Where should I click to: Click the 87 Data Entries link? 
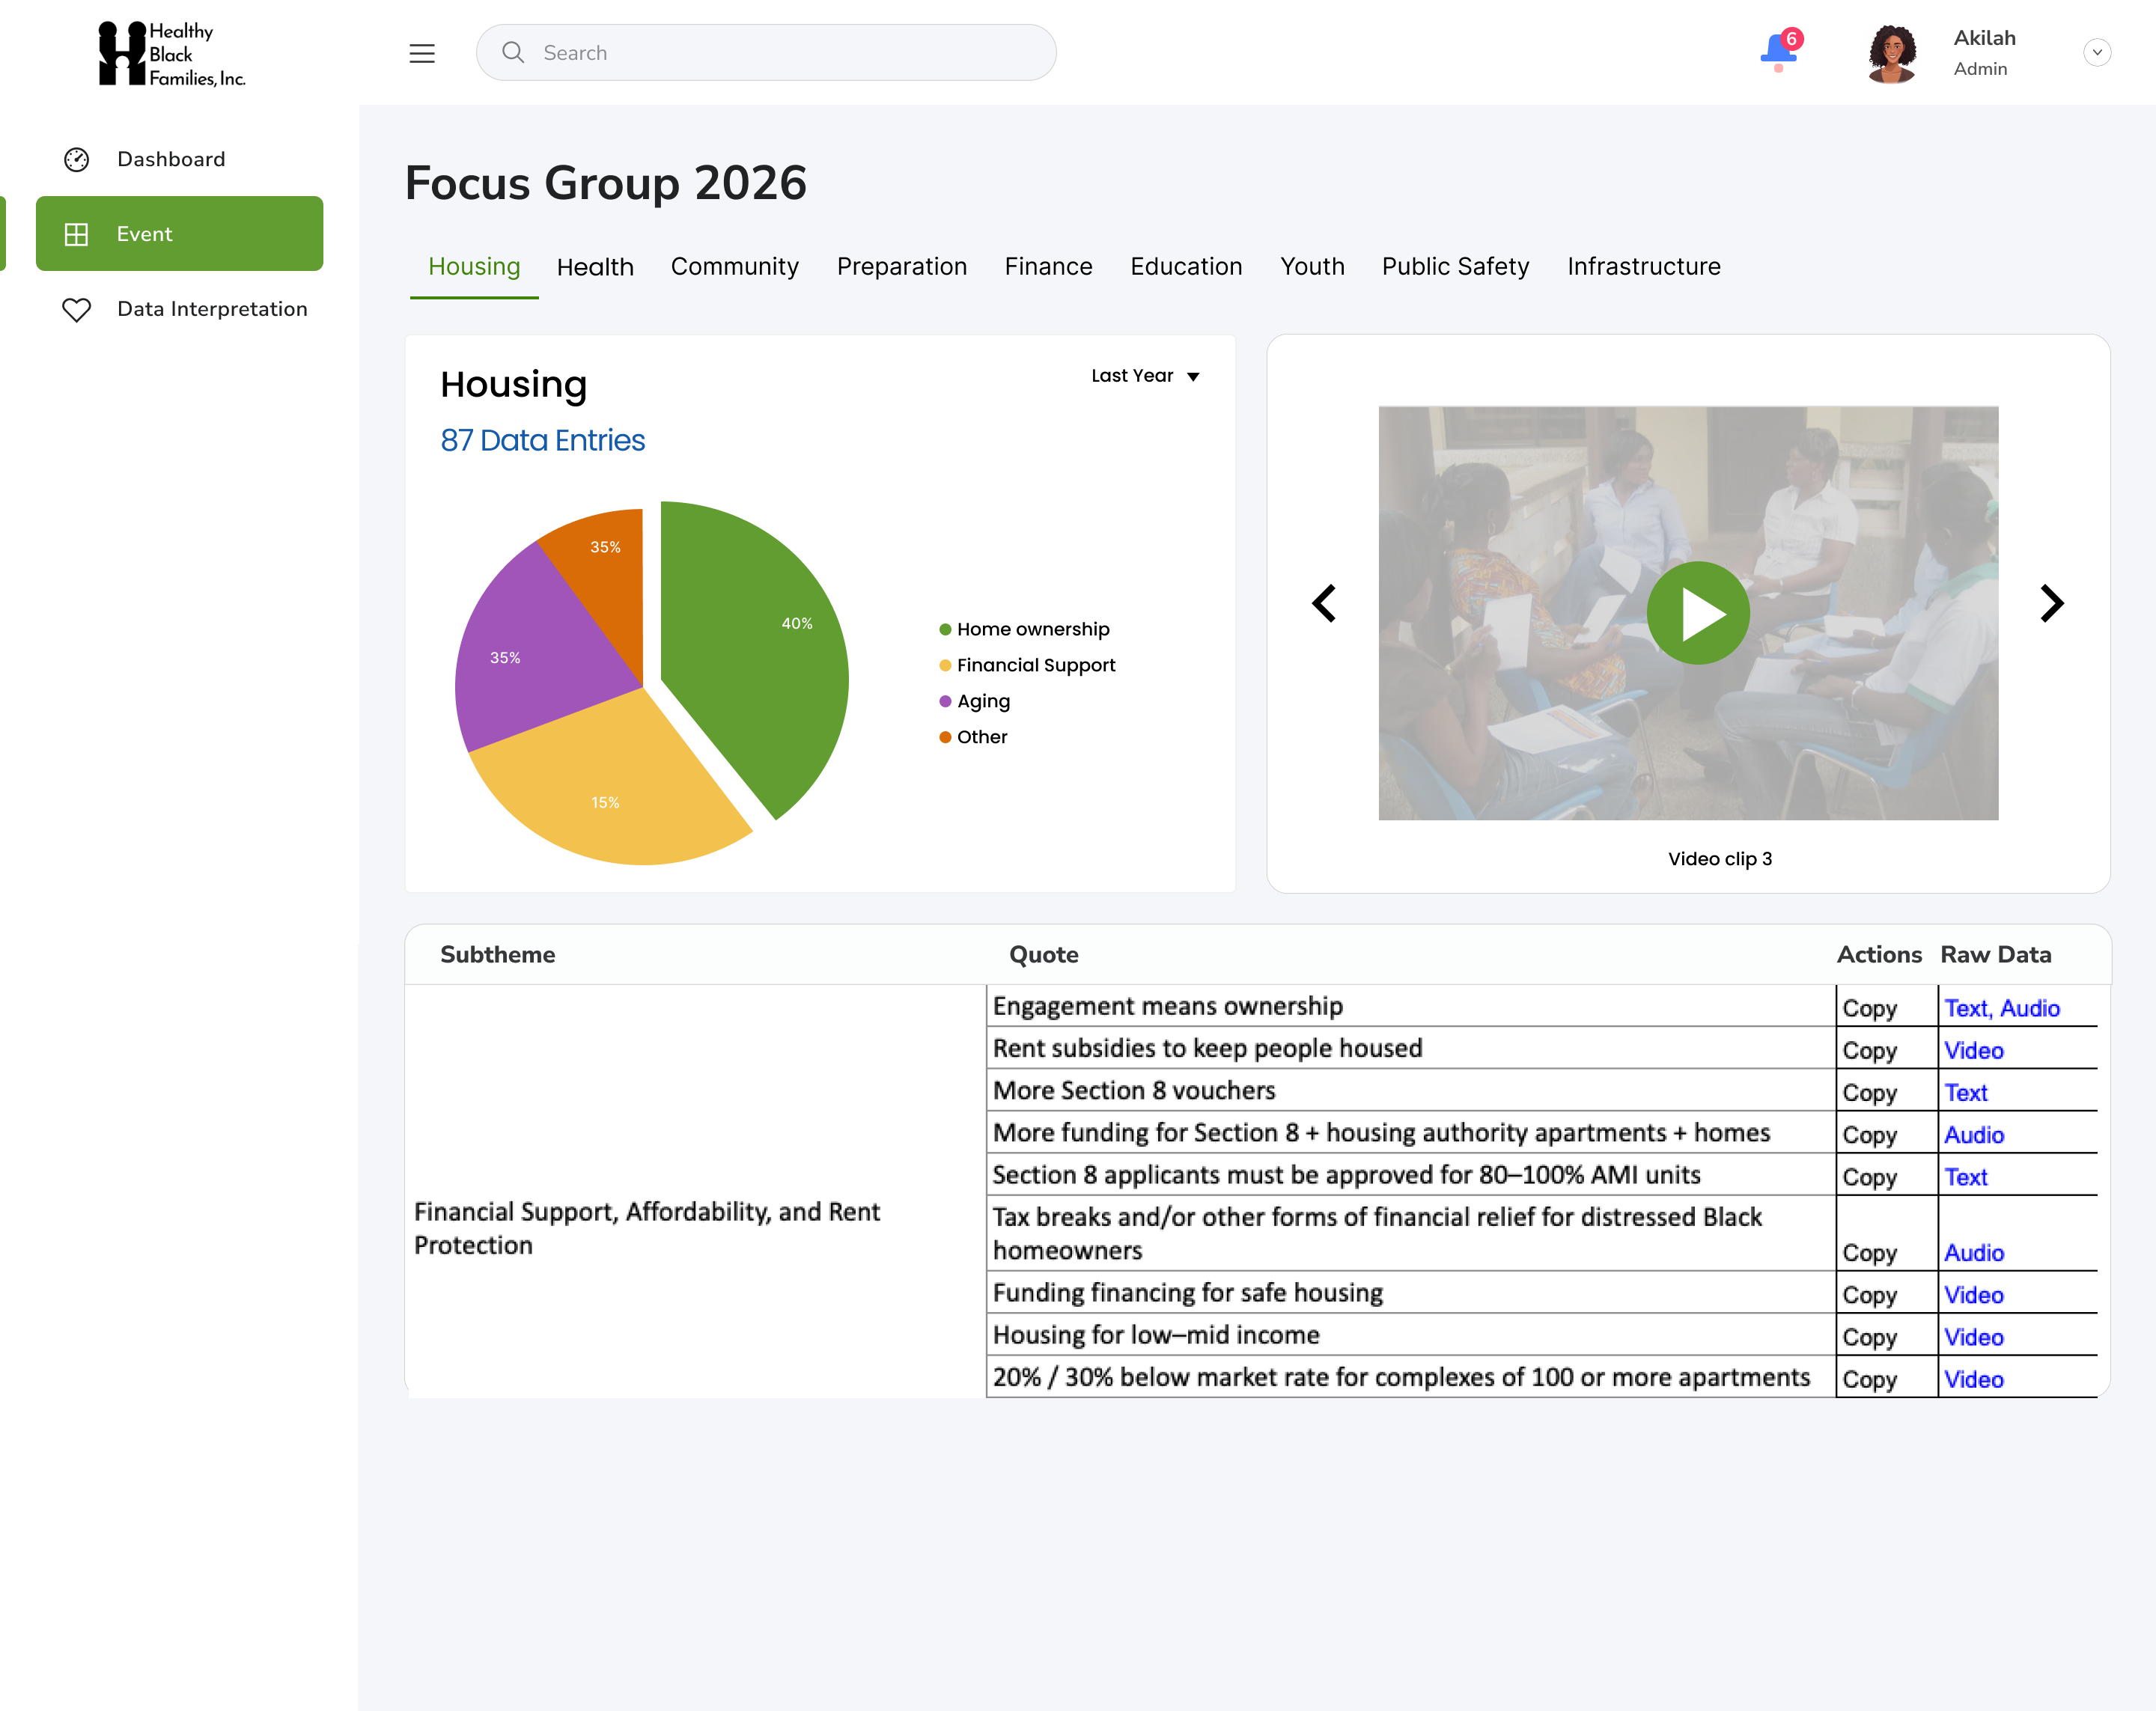coord(542,440)
